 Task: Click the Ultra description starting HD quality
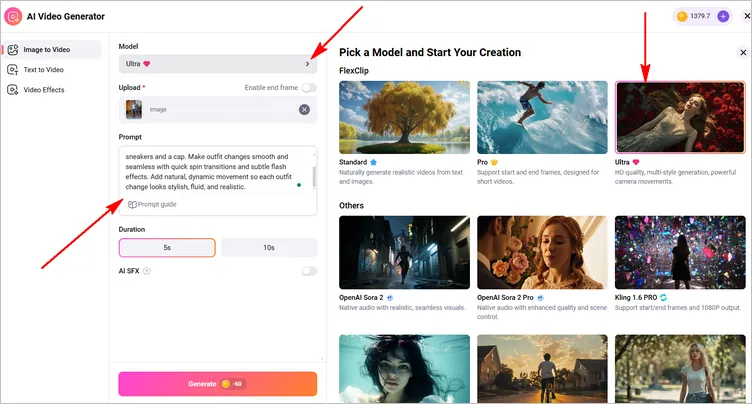[675, 177]
